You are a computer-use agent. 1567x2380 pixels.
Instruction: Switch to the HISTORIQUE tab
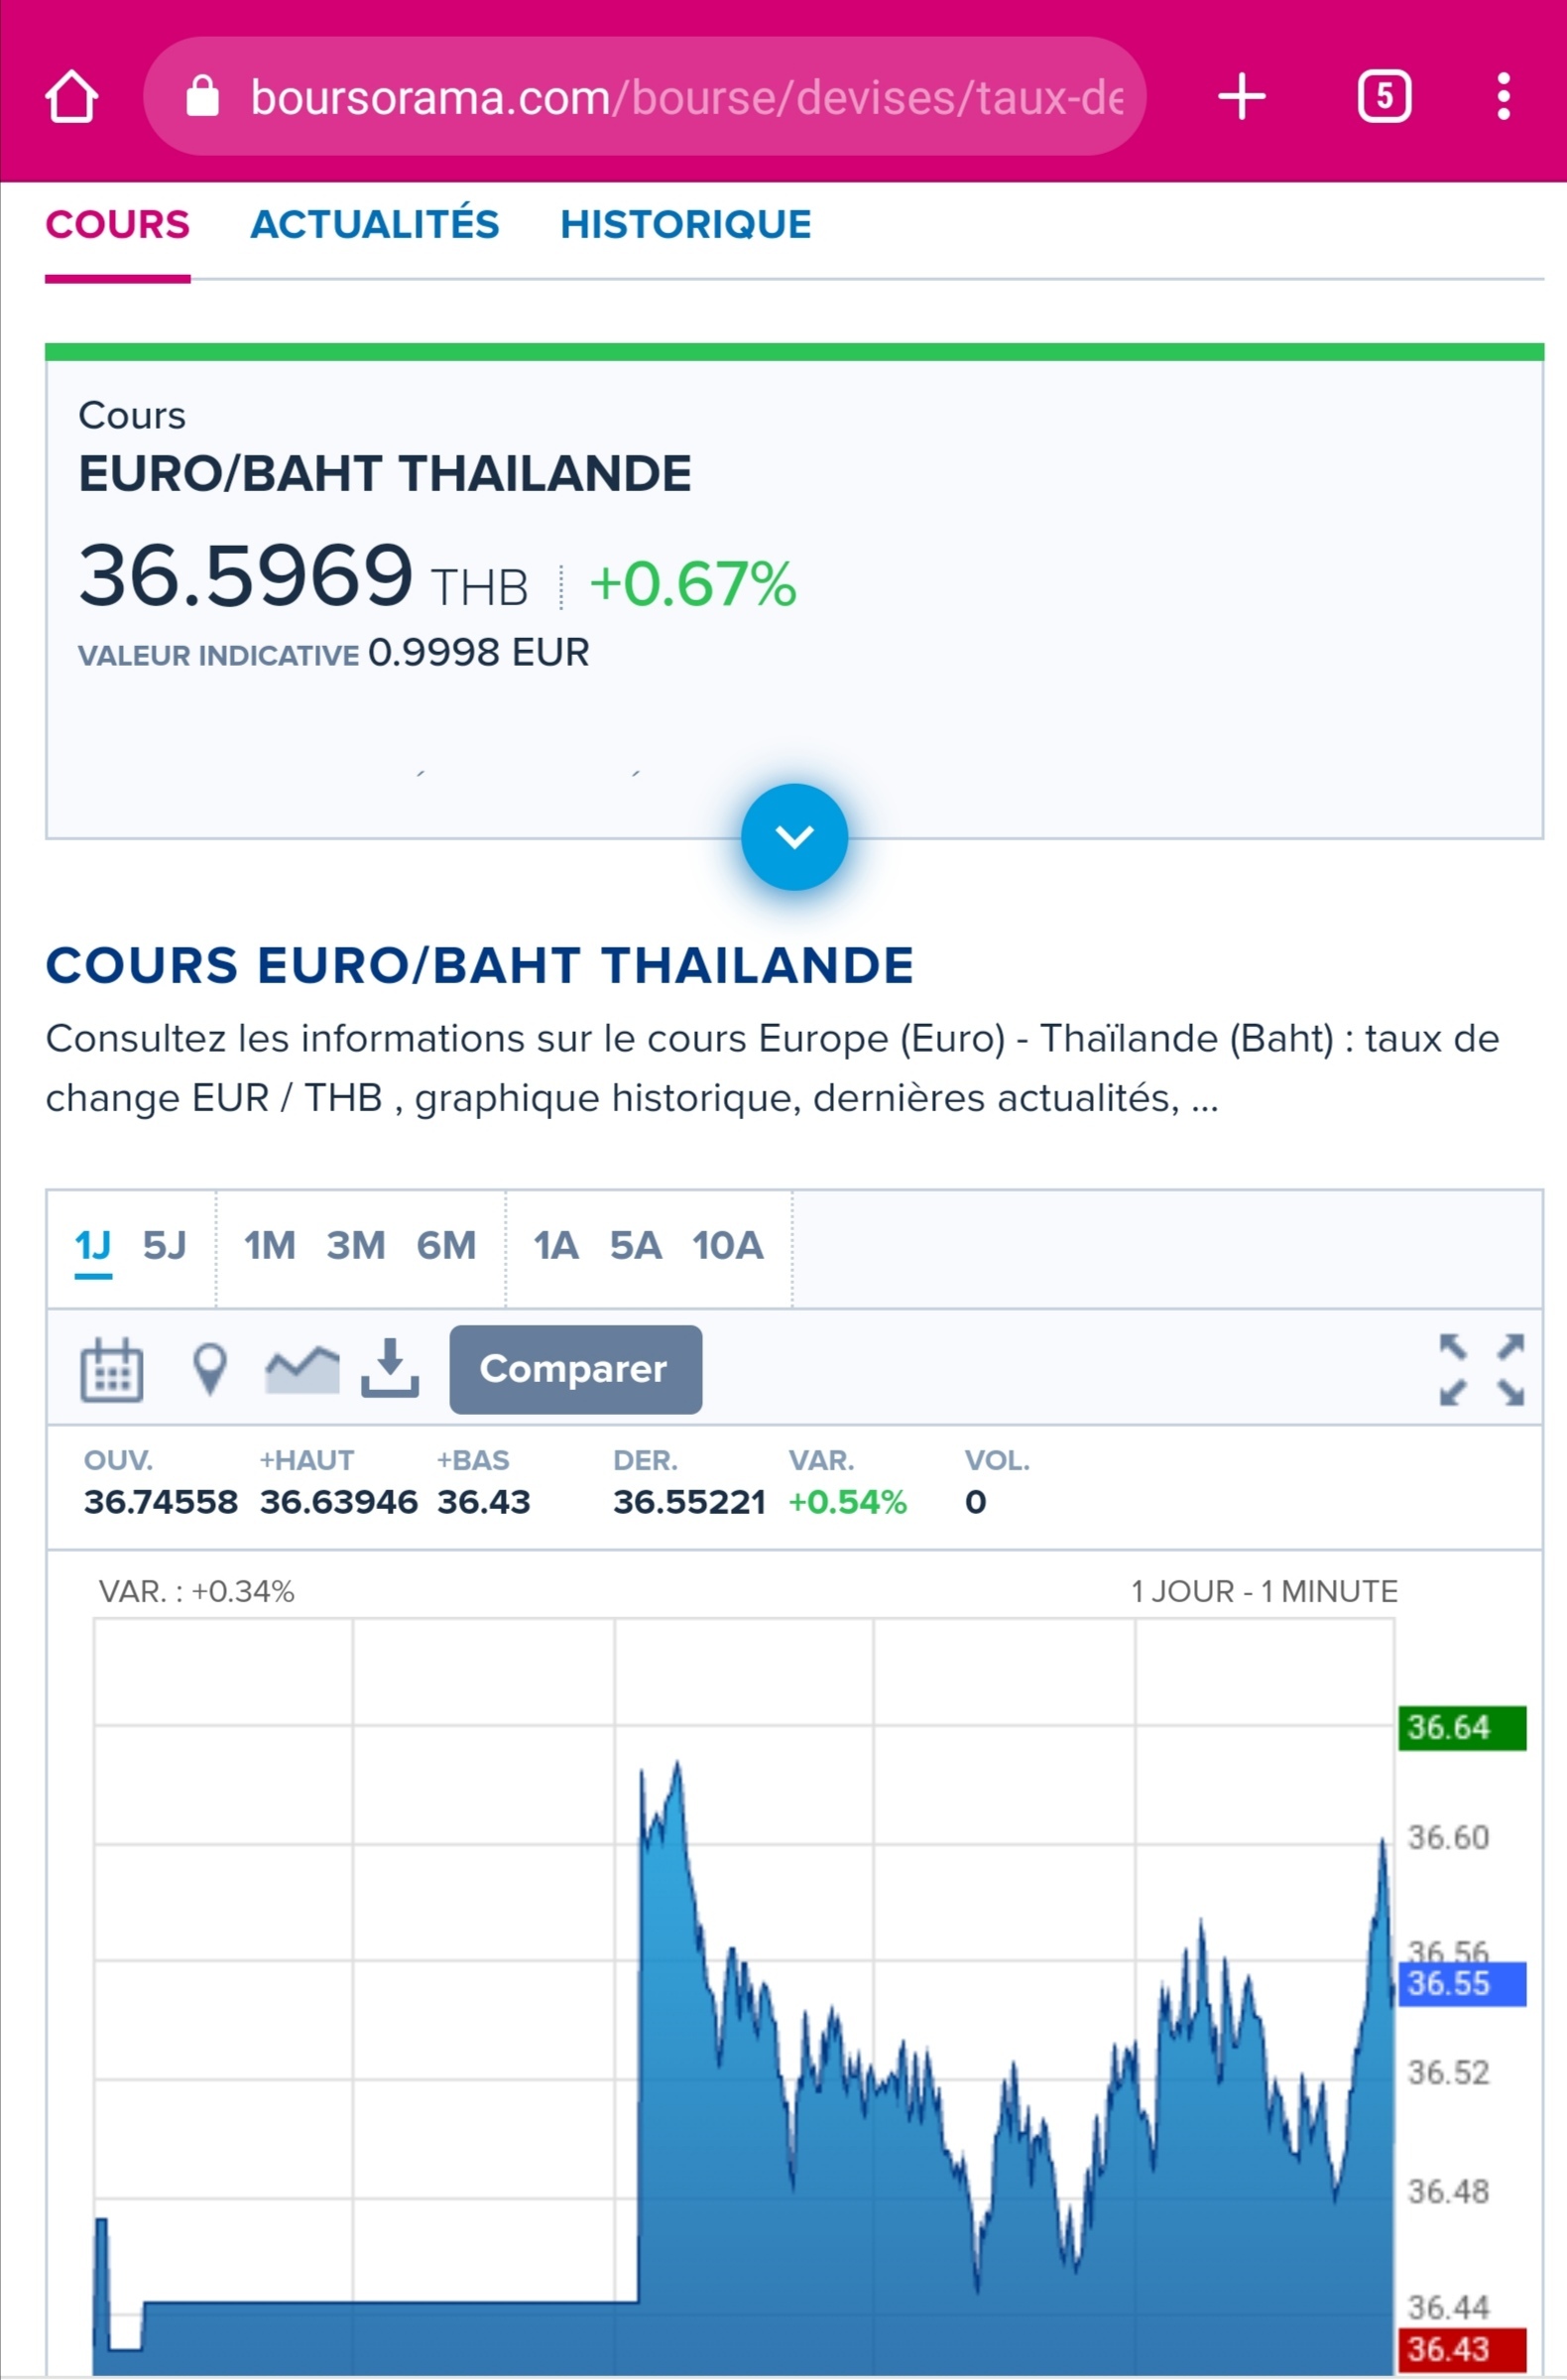pos(685,225)
